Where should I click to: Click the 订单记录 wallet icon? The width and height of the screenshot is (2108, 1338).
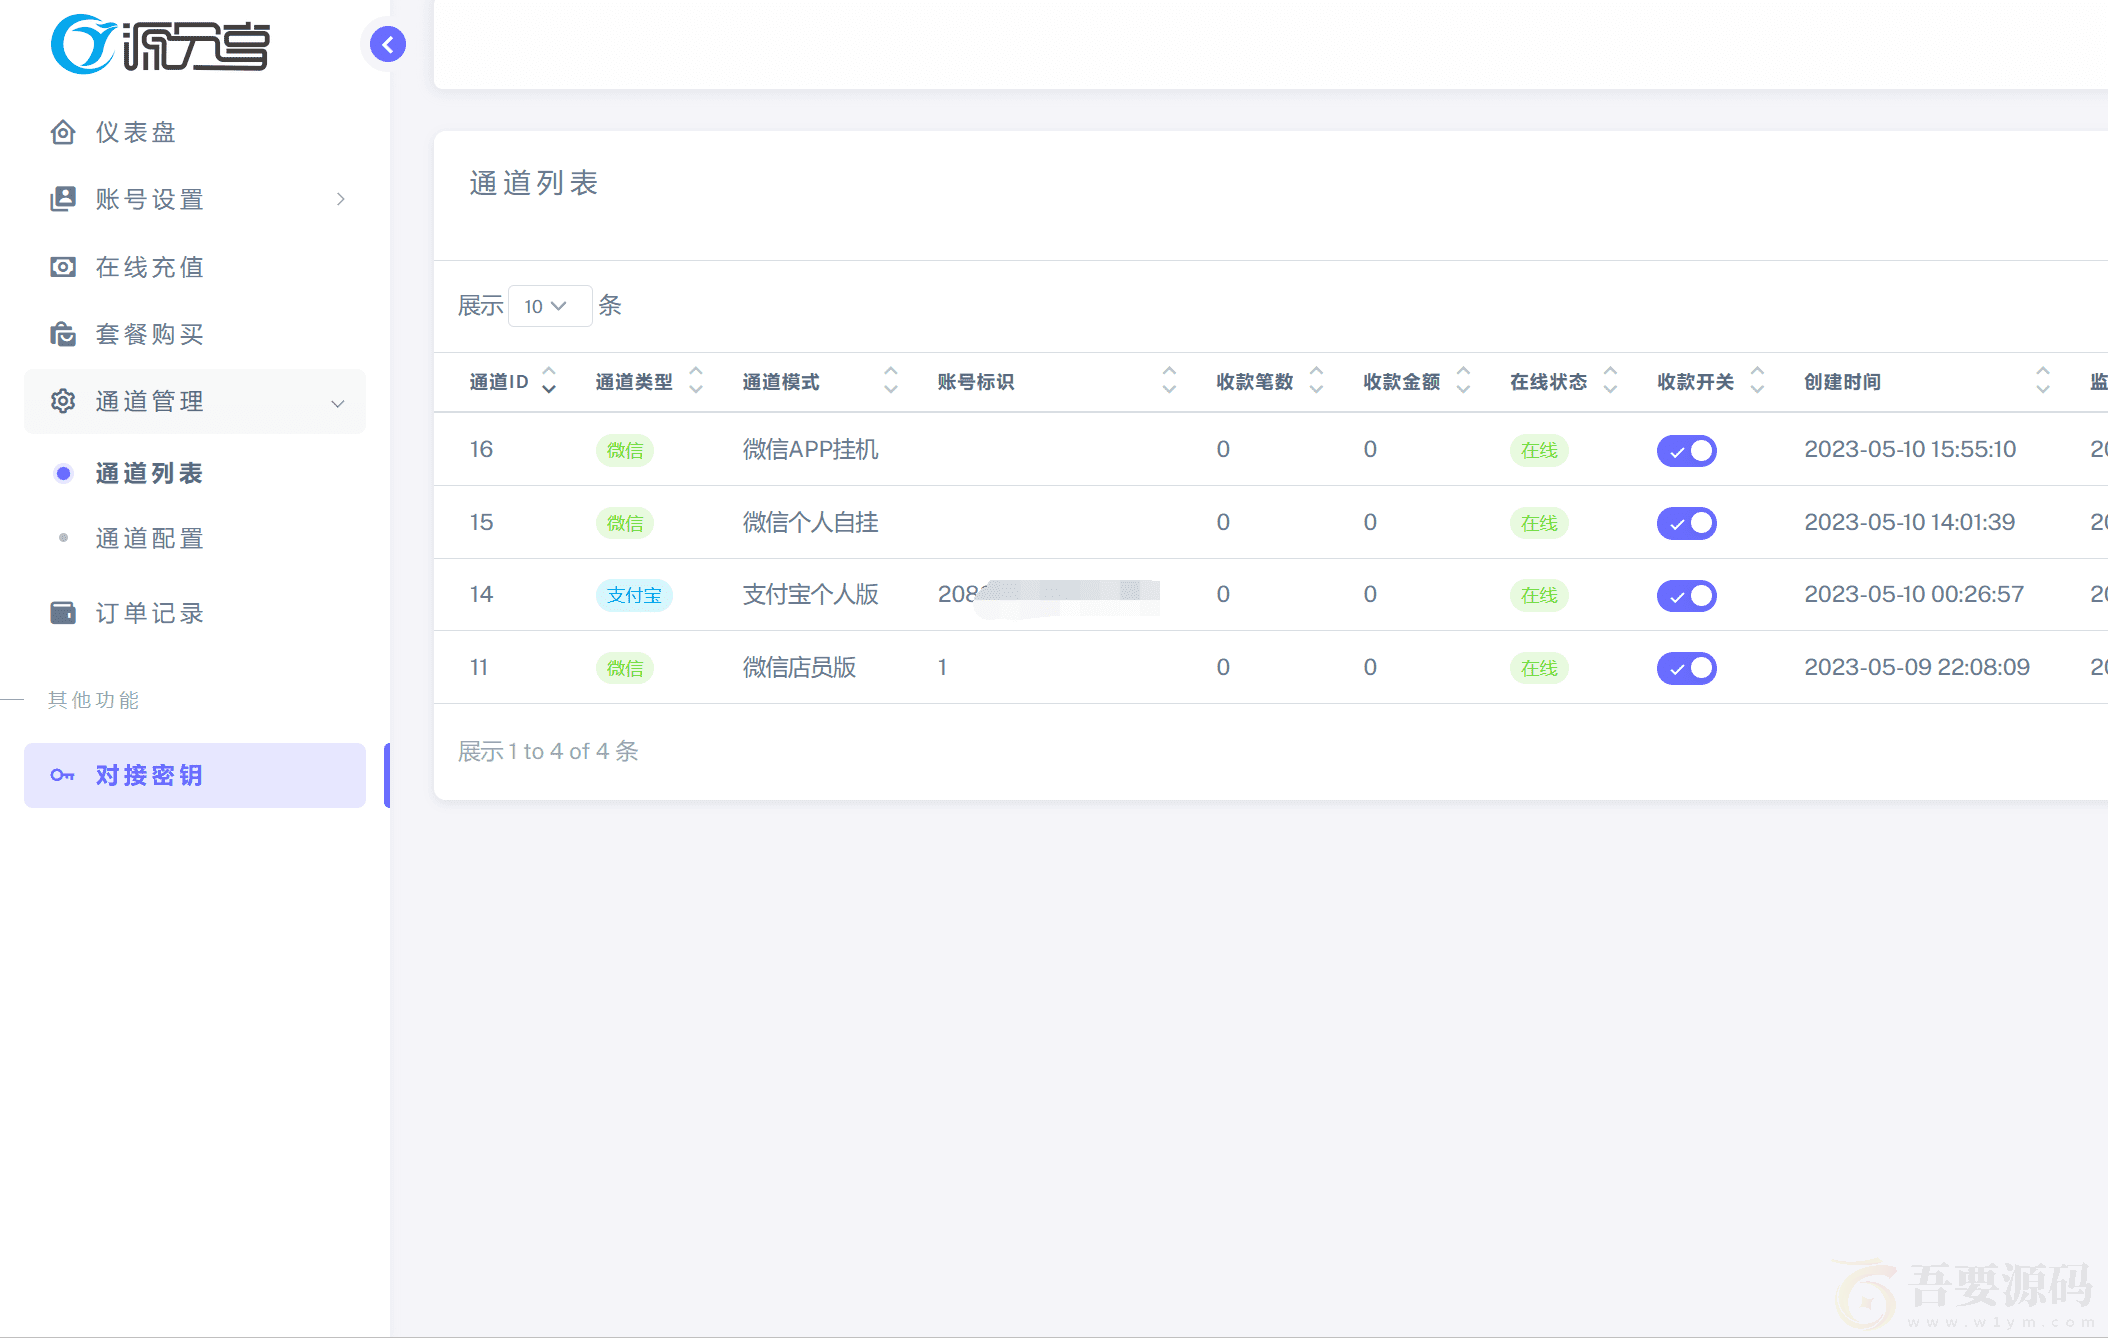coord(63,613)
